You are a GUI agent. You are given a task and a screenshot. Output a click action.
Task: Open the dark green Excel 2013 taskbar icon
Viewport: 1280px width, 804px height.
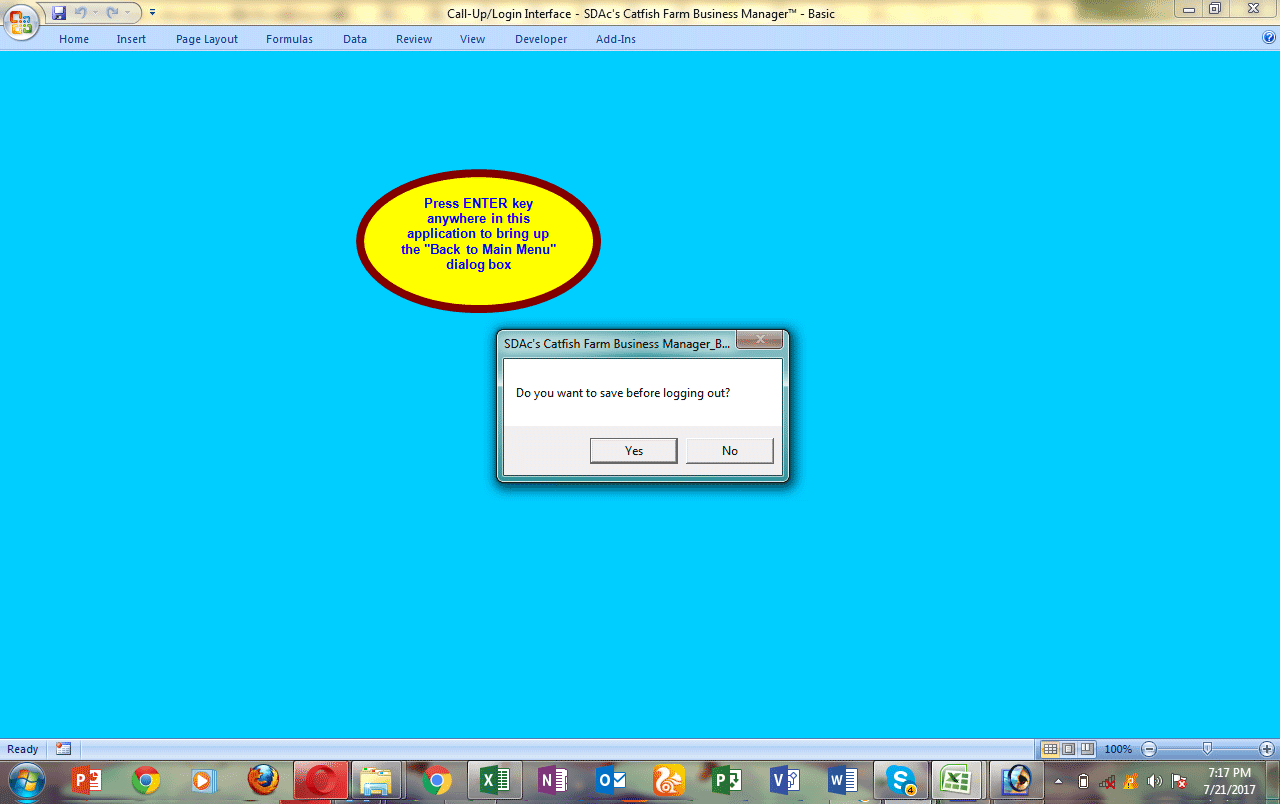[495, 781]
